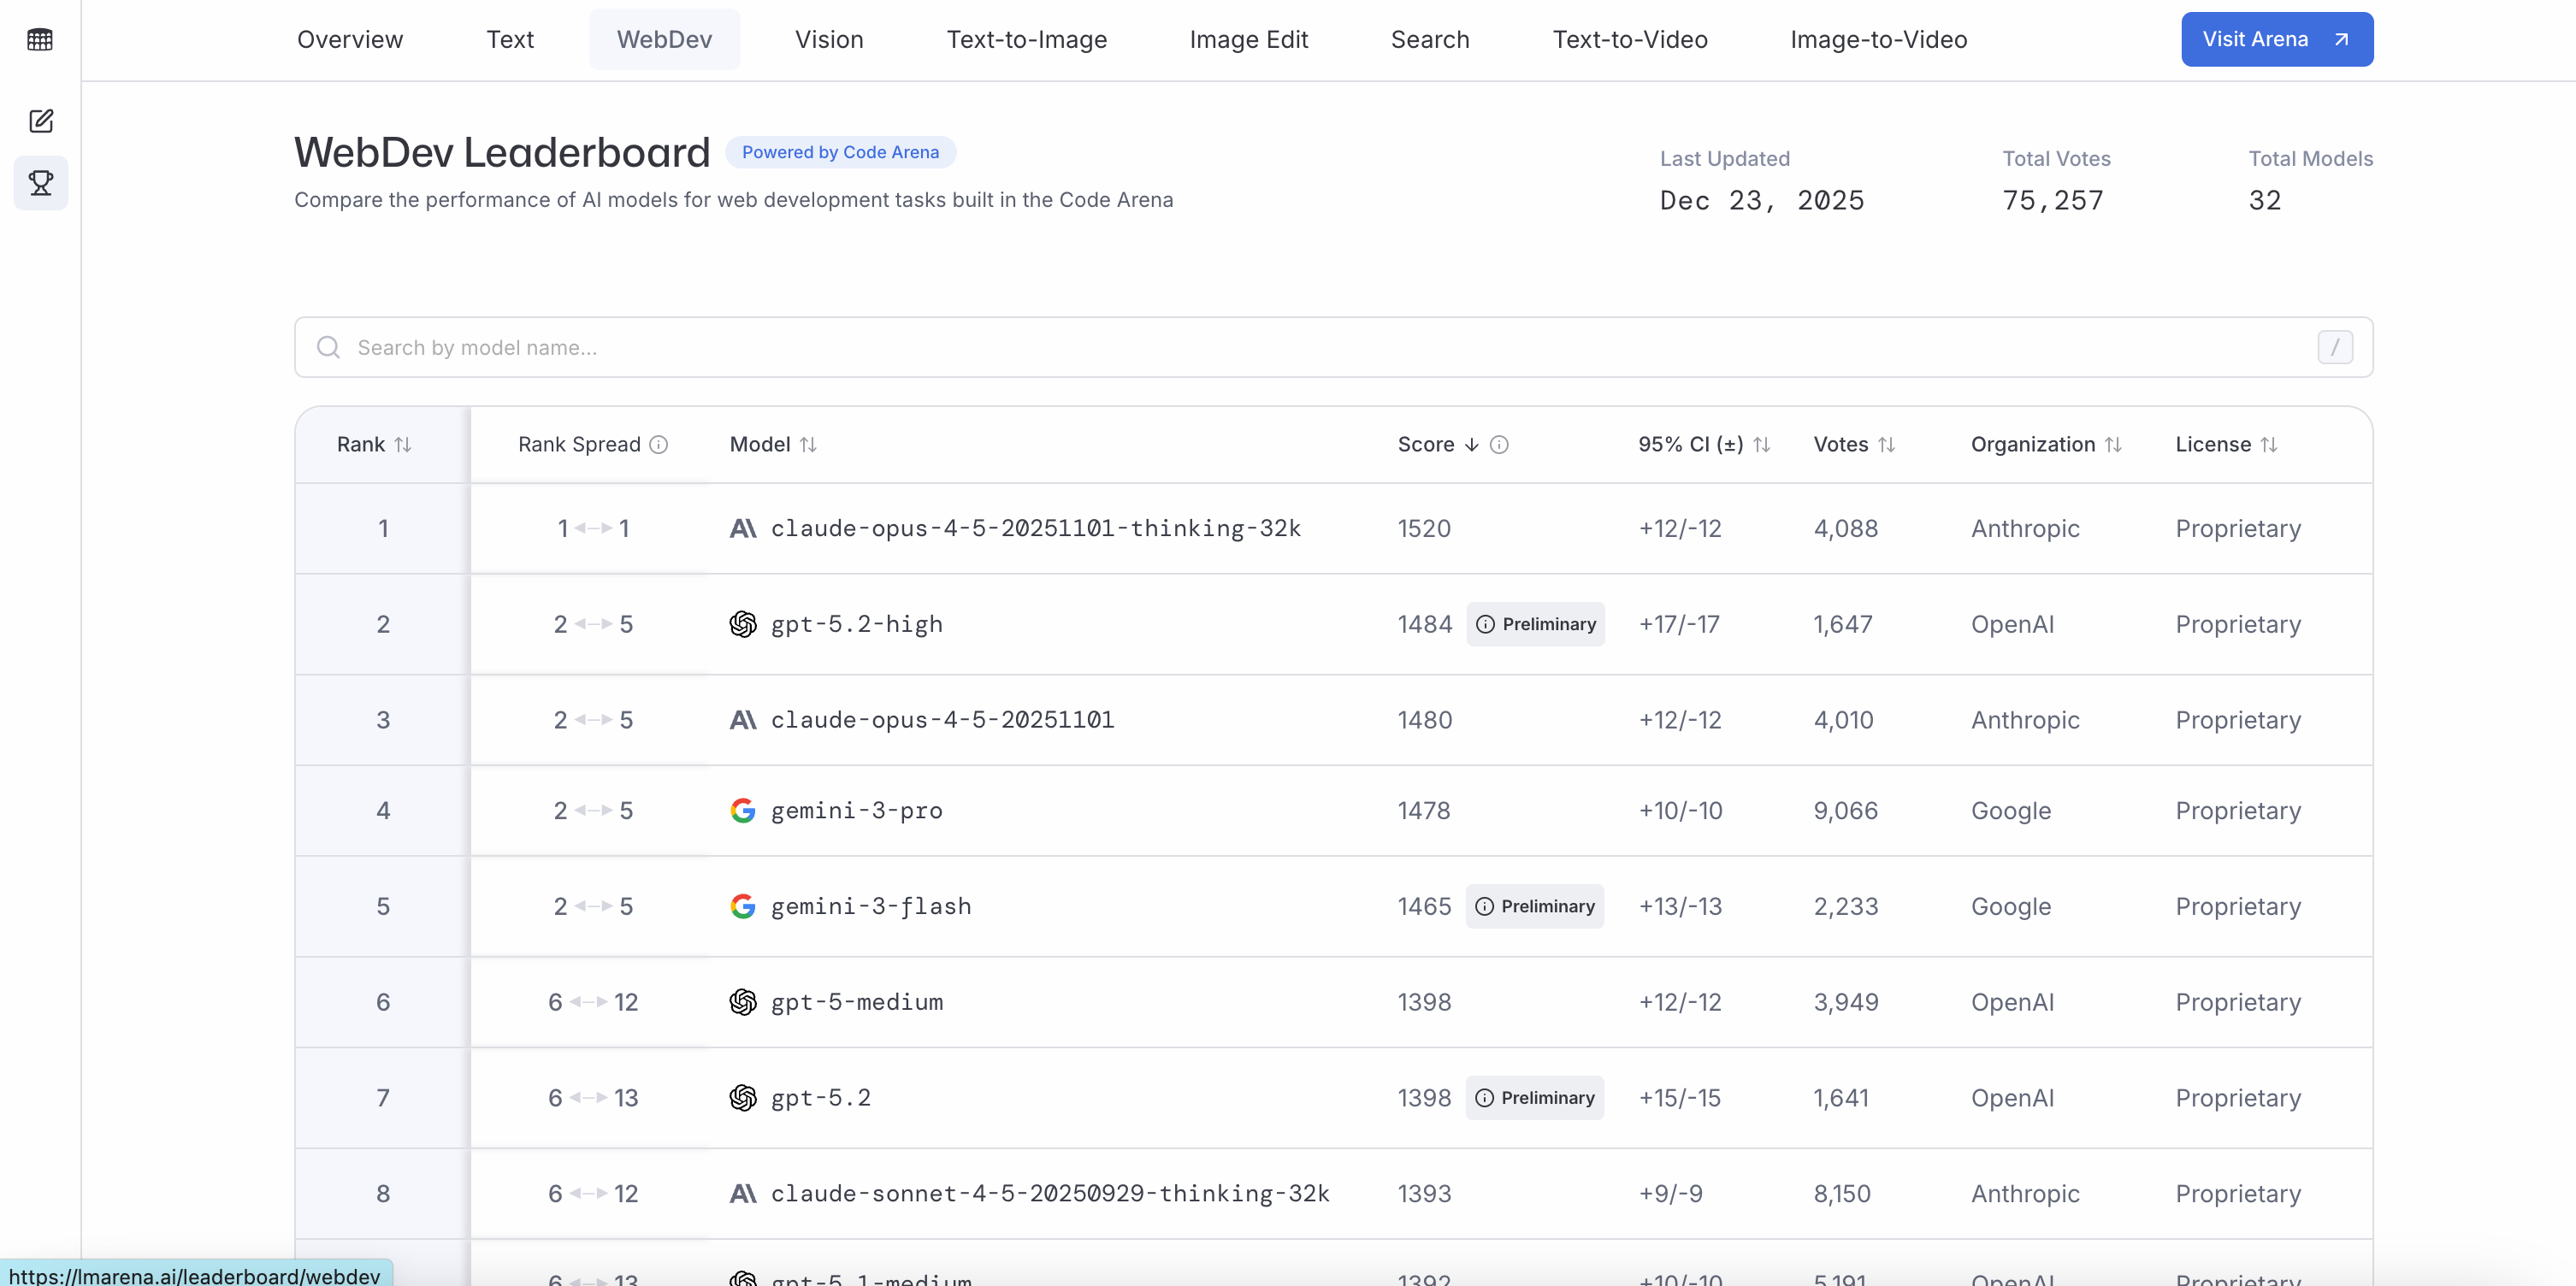
Task: Click the Rank Spread info icon
Action: click(x=658, y=445)
